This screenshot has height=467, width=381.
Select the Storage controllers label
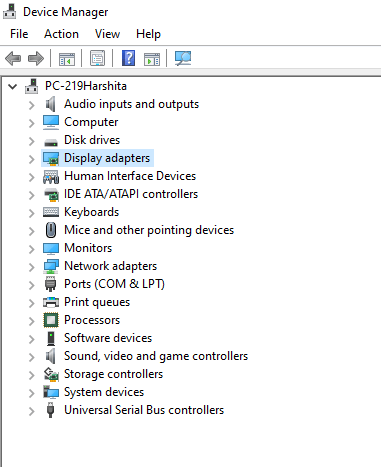pos(113,374)
